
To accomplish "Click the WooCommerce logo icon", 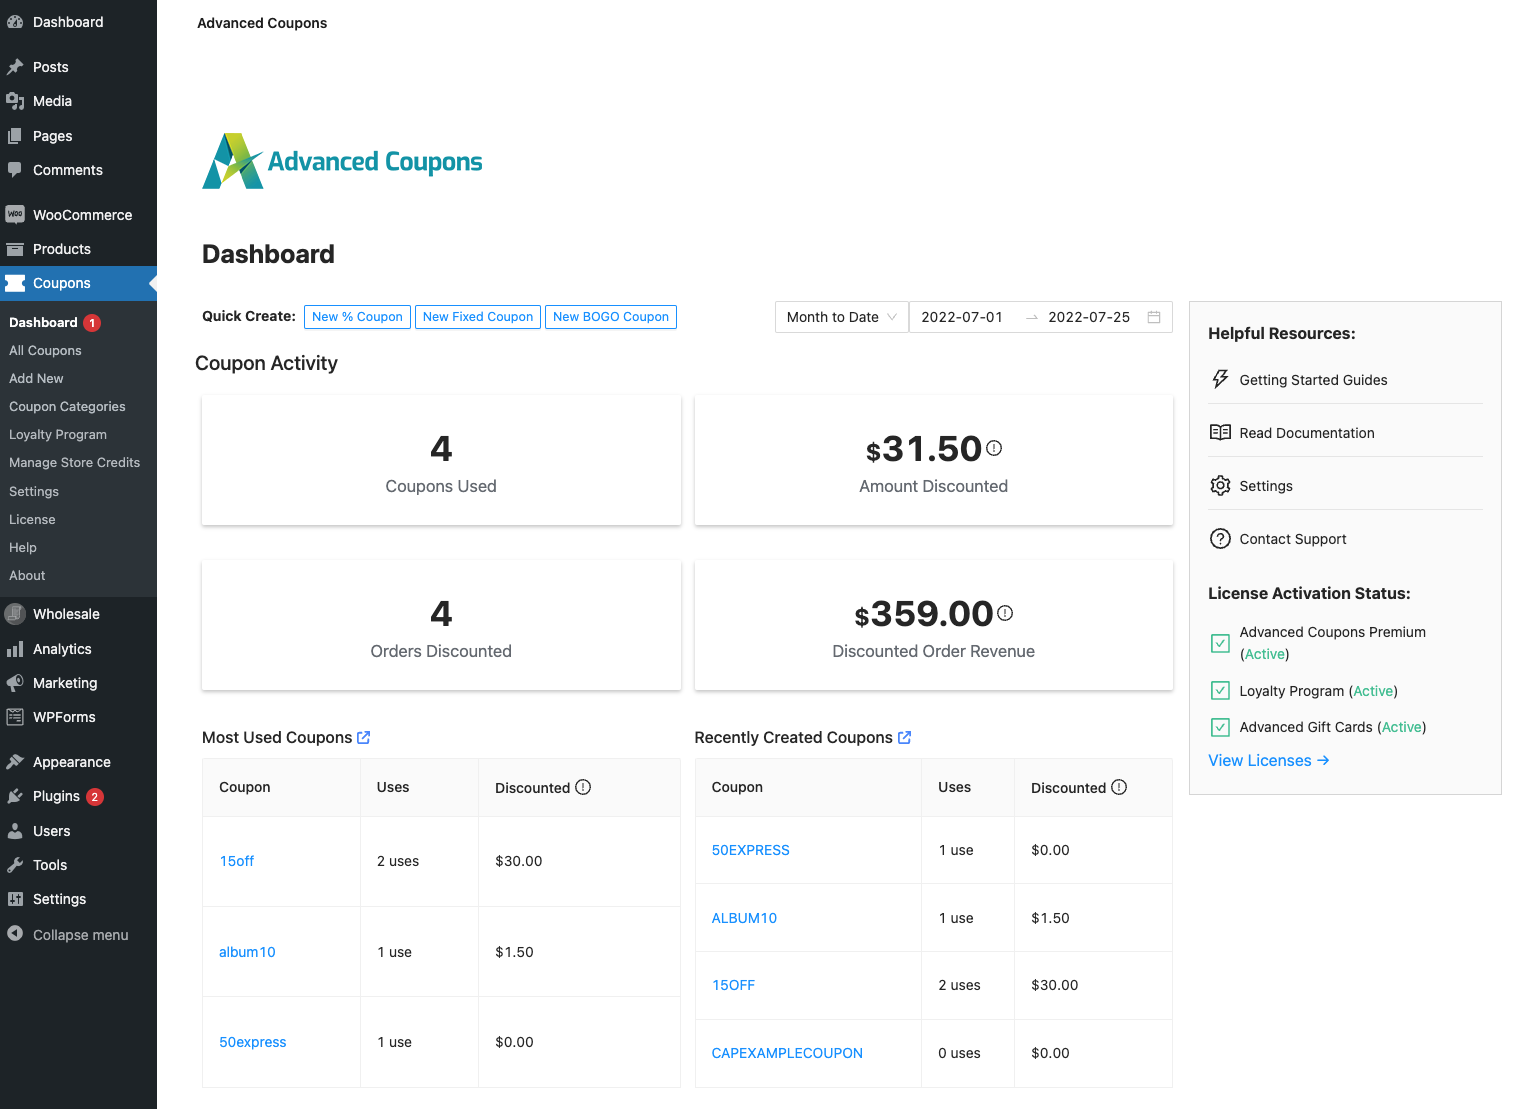I will click(x=15, y=215).
